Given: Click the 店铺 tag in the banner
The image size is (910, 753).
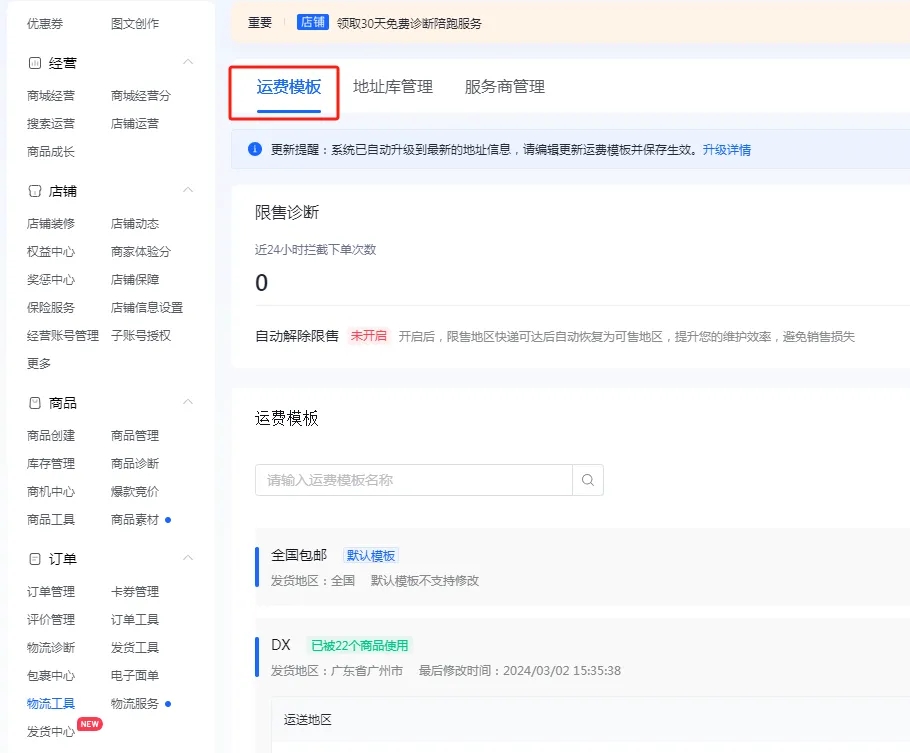Looking at the screenshot, I should (313, 22).
